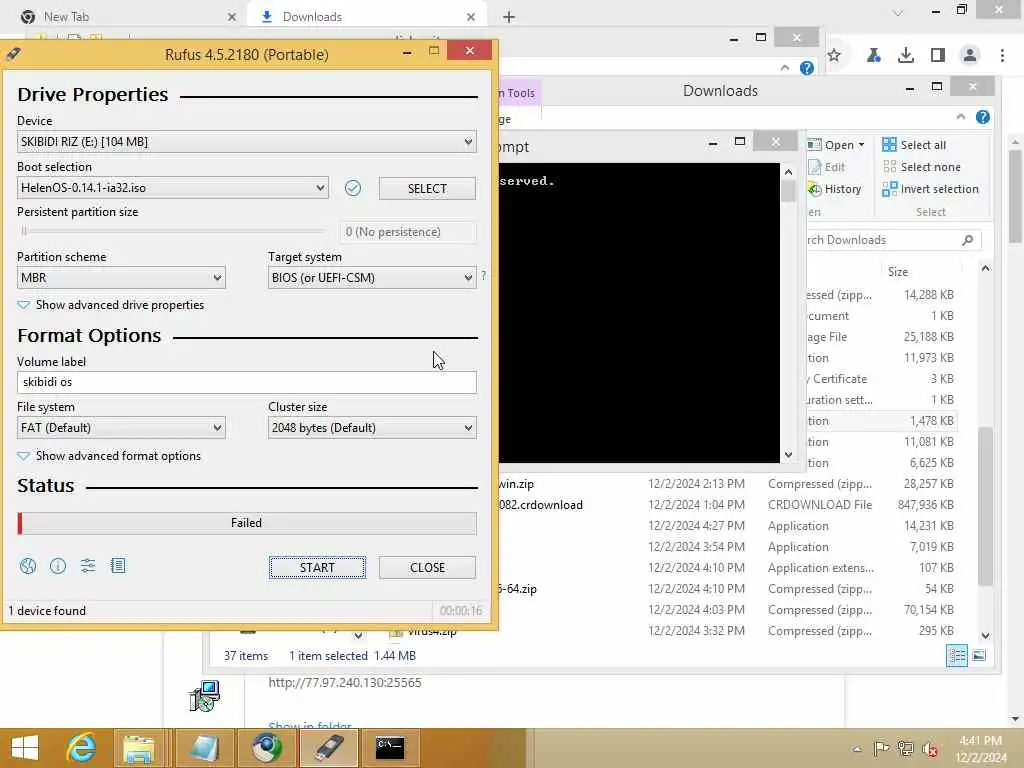
Task: Show Rufus about information icon
Action: pyautogui.click(x=57, y=566)
